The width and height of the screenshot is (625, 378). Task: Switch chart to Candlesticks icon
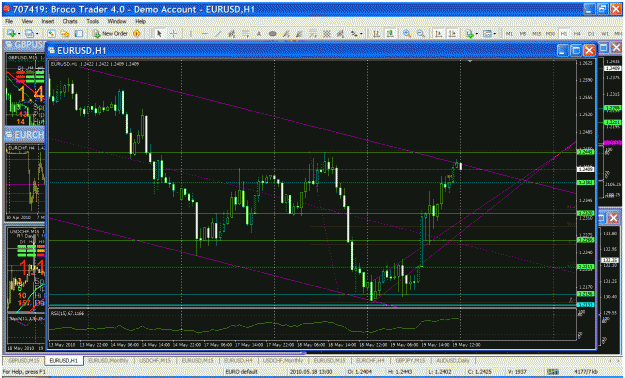click(390, 33)
